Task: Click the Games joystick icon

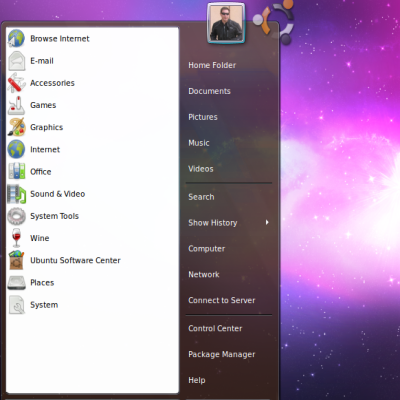Action: click(x=16, y=105)
